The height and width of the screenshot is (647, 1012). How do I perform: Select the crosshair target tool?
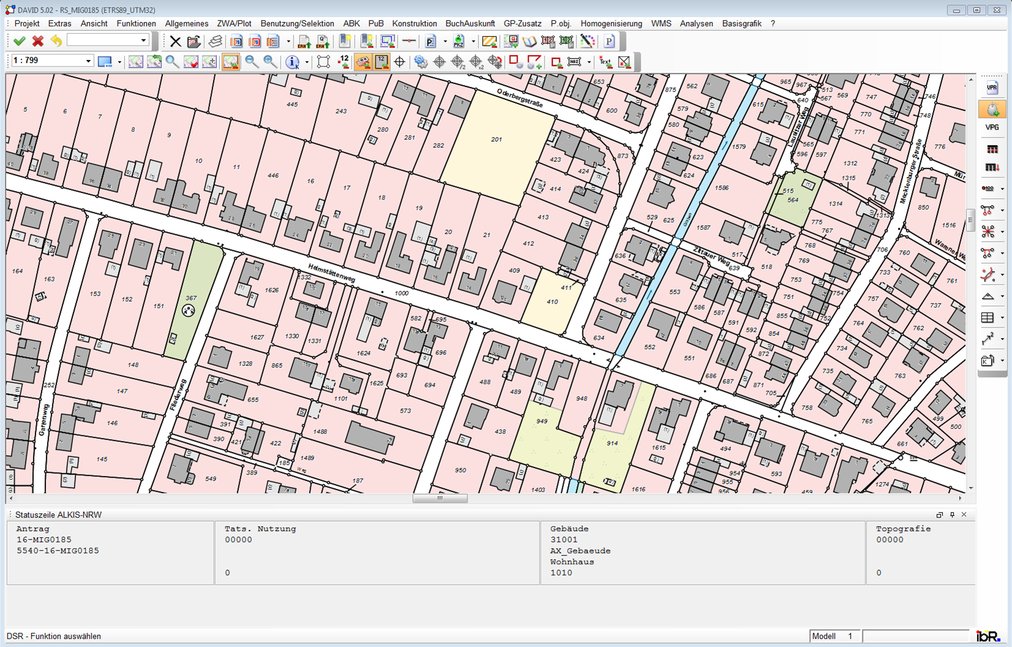point(399,62)
